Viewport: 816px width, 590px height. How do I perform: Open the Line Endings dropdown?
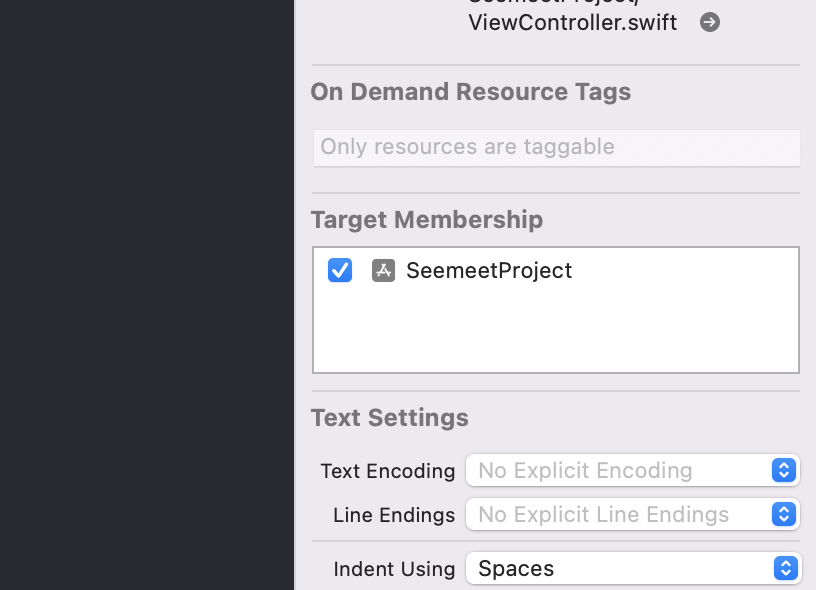(x=632, y=514)
